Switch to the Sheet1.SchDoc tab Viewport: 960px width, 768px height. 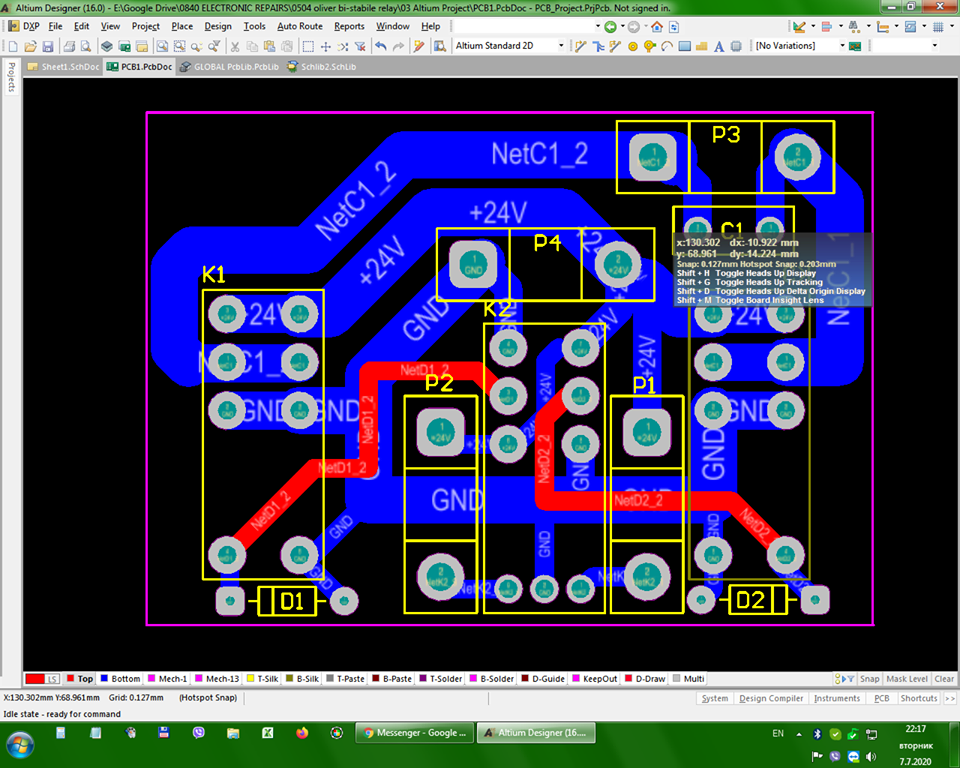pyautogui.click(x=63, y=67)
